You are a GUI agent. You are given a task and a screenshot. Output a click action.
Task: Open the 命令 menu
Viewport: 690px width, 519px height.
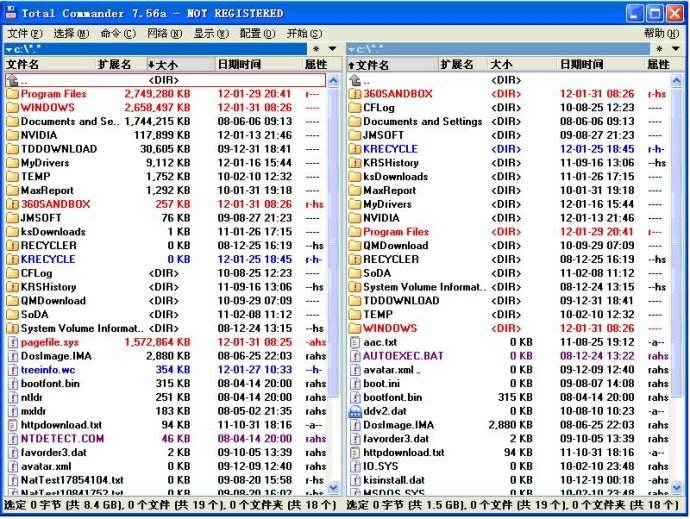(118, 33)
